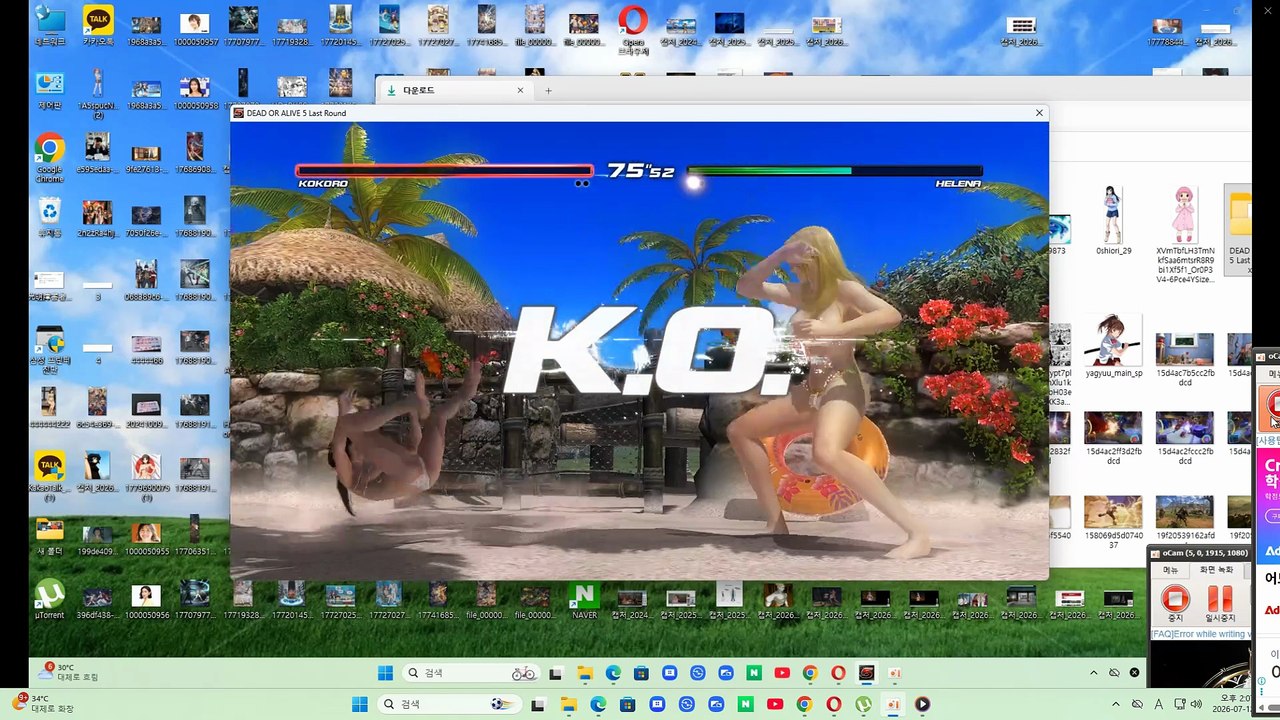Open the NAVER desktop shortcut

click(x=584, y=600)
